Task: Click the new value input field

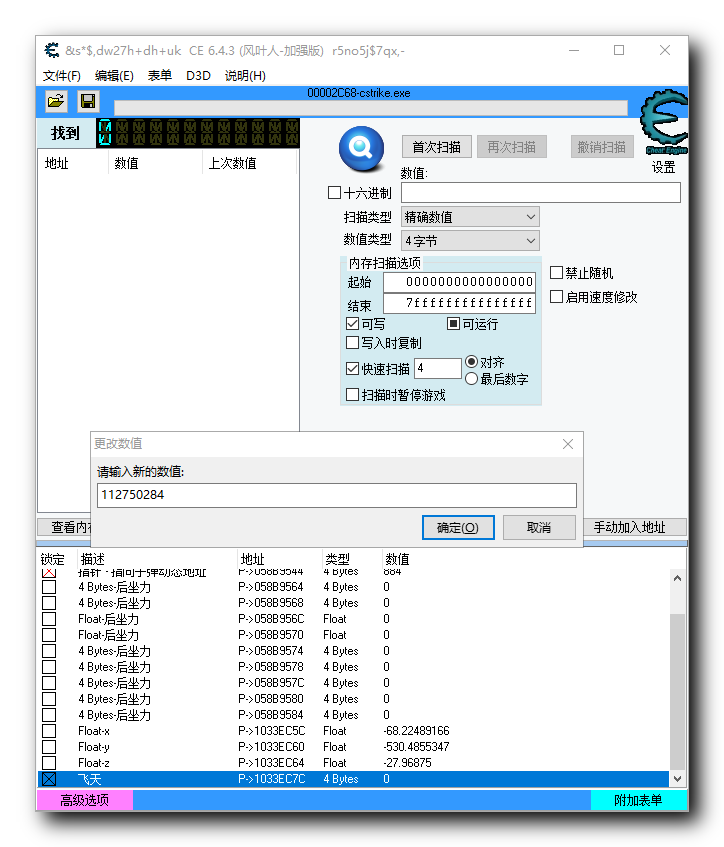Action: (337, 495)
